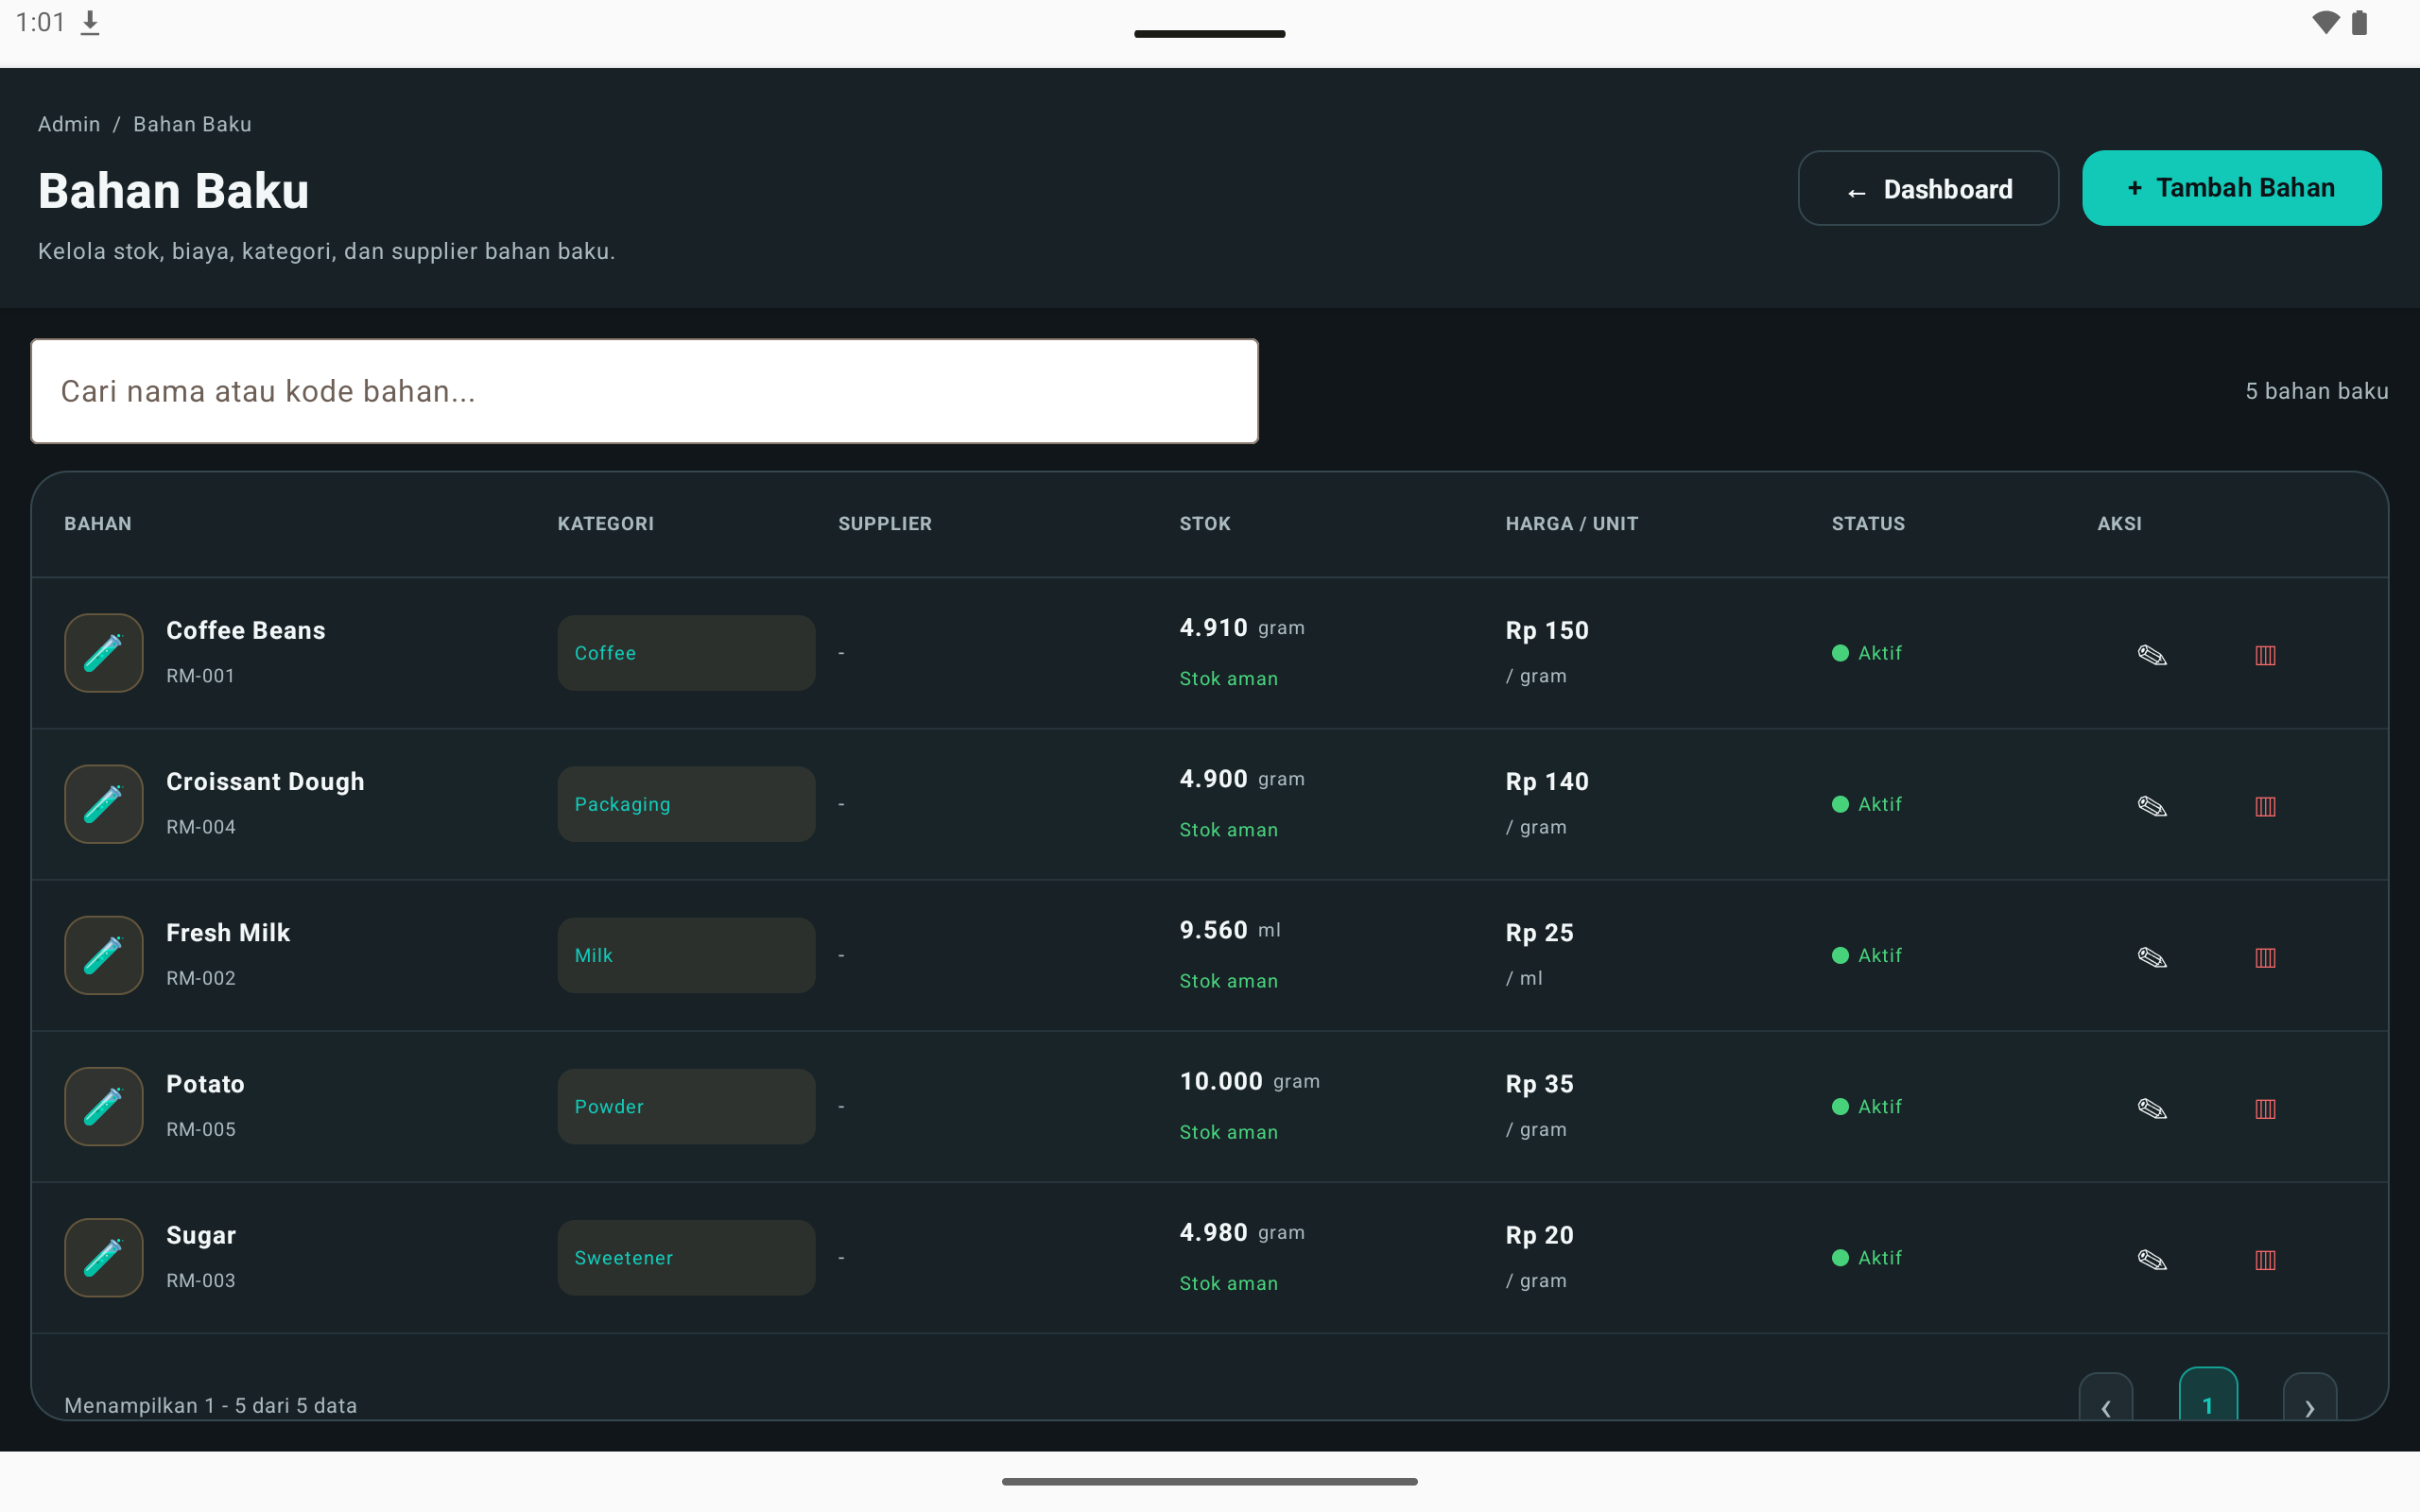Edit the Coffee Beans row
The width and height of the screenshot is (2420, 1512).
2152,655
